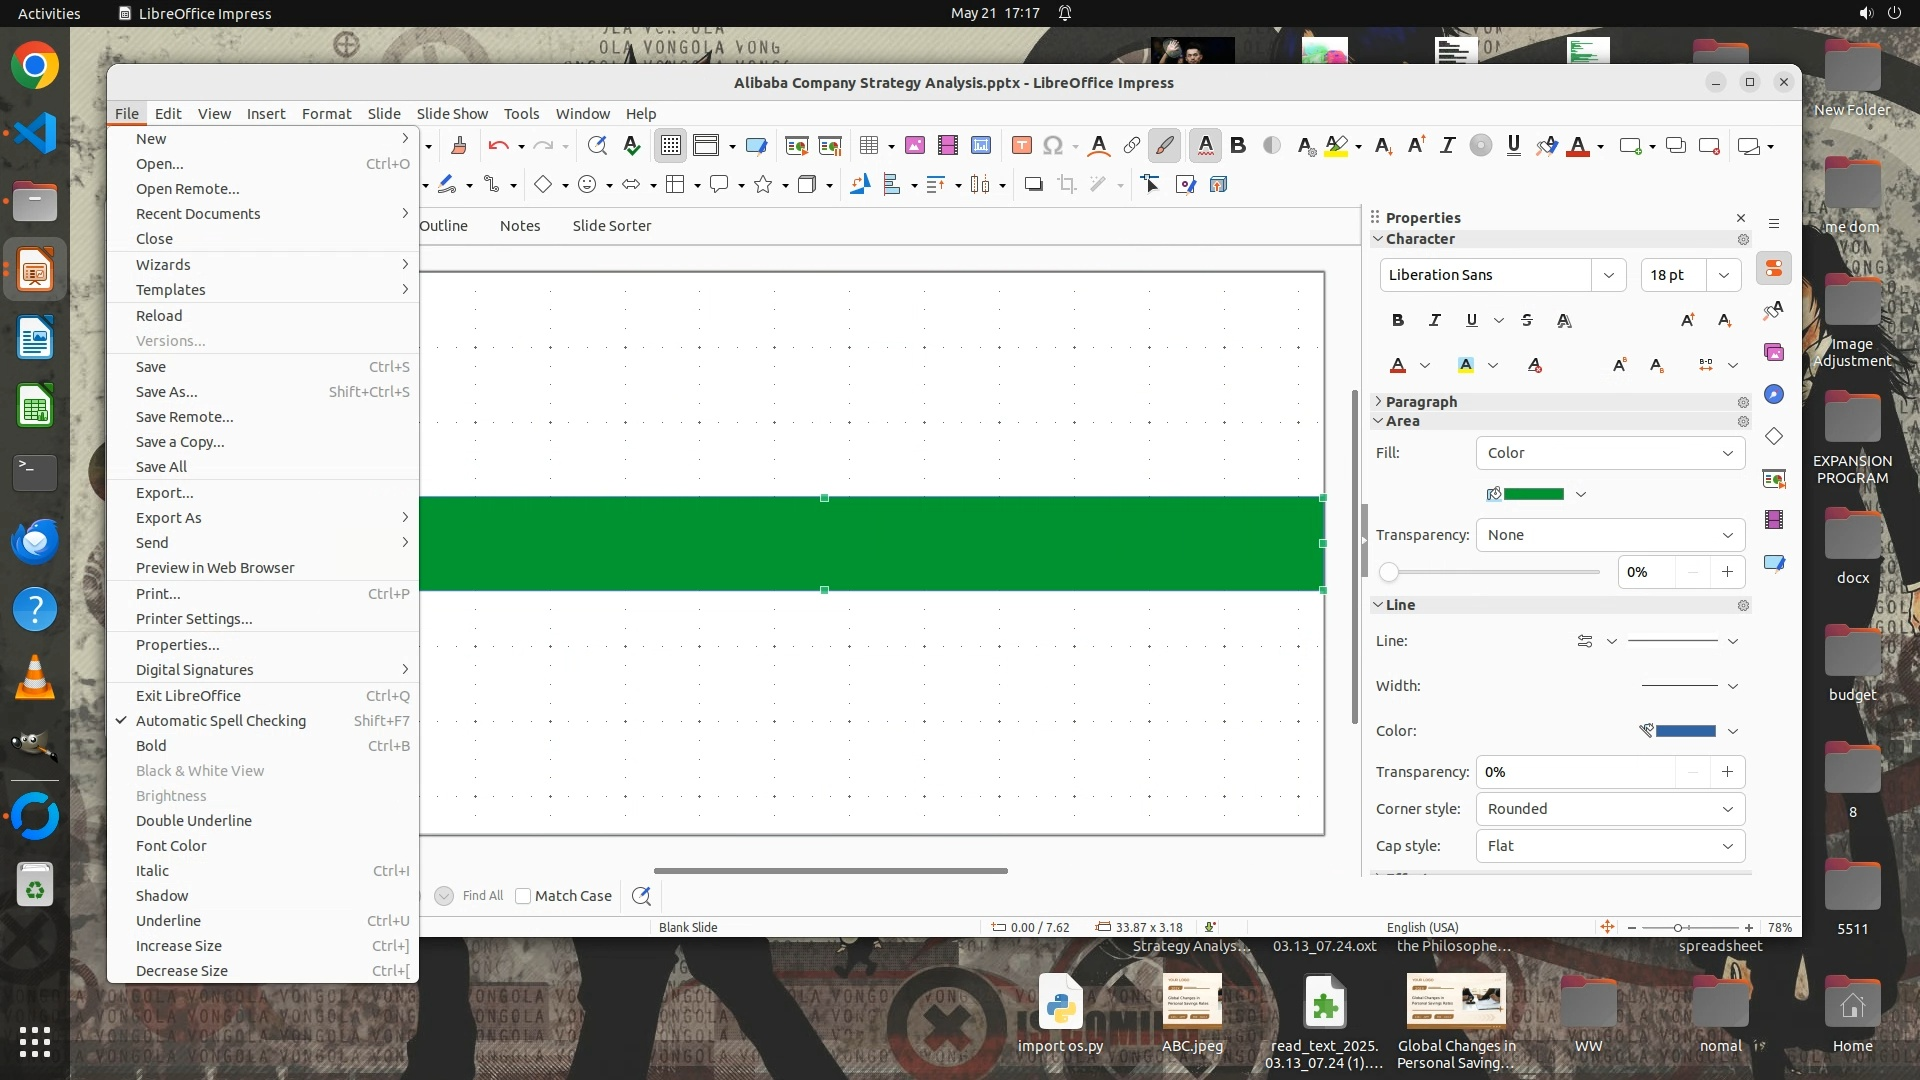
Task: Expand the Paragraph section
Action: tap(1420, 402)
